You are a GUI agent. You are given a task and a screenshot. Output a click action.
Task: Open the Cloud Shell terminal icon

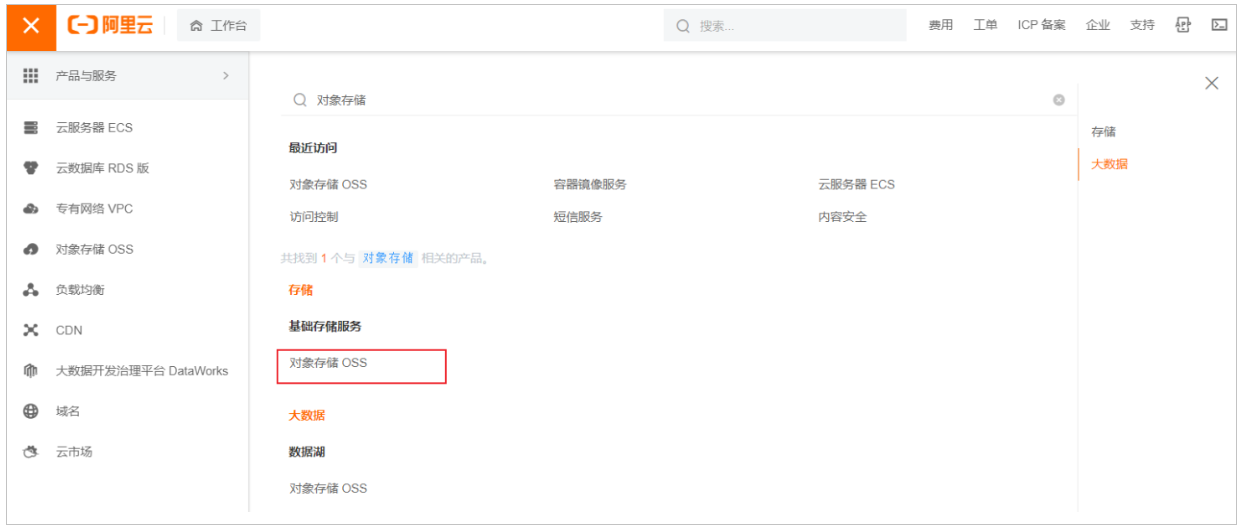click(x=1219, y=25)
